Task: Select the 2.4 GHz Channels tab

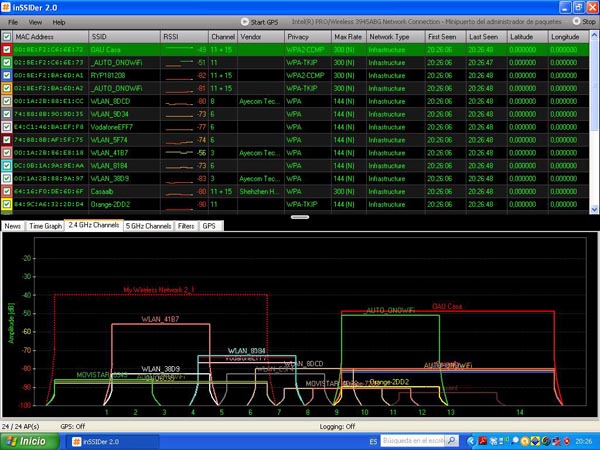Action: (94, 225)
